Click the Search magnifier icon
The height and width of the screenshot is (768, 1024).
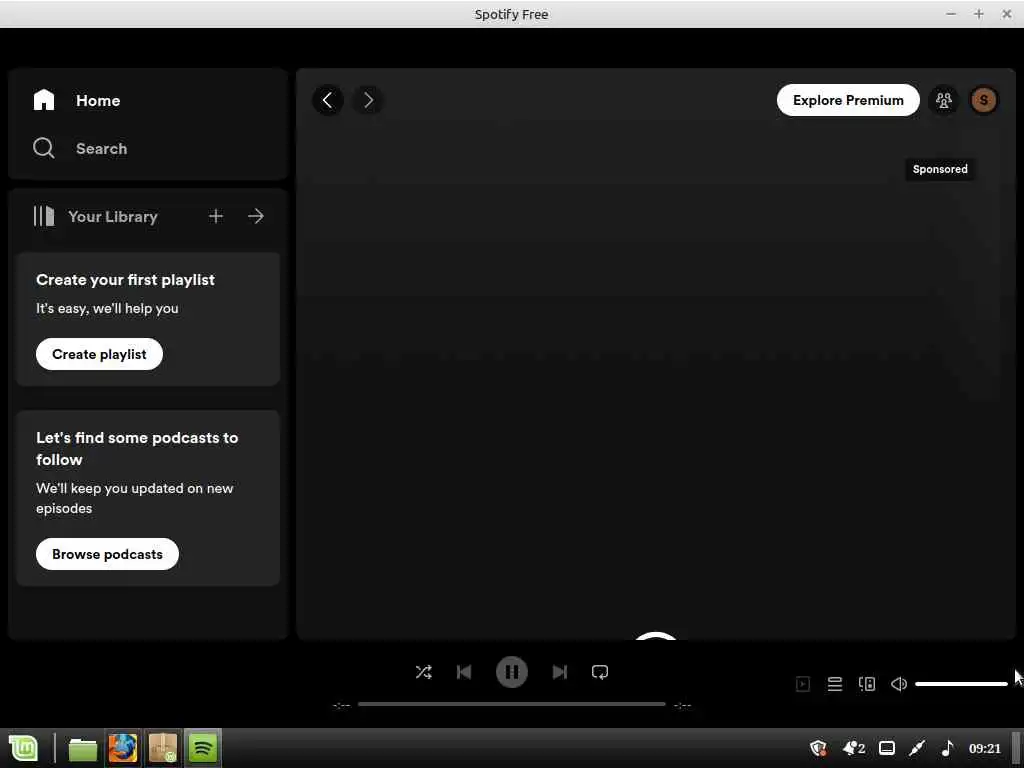pos(44,148)
